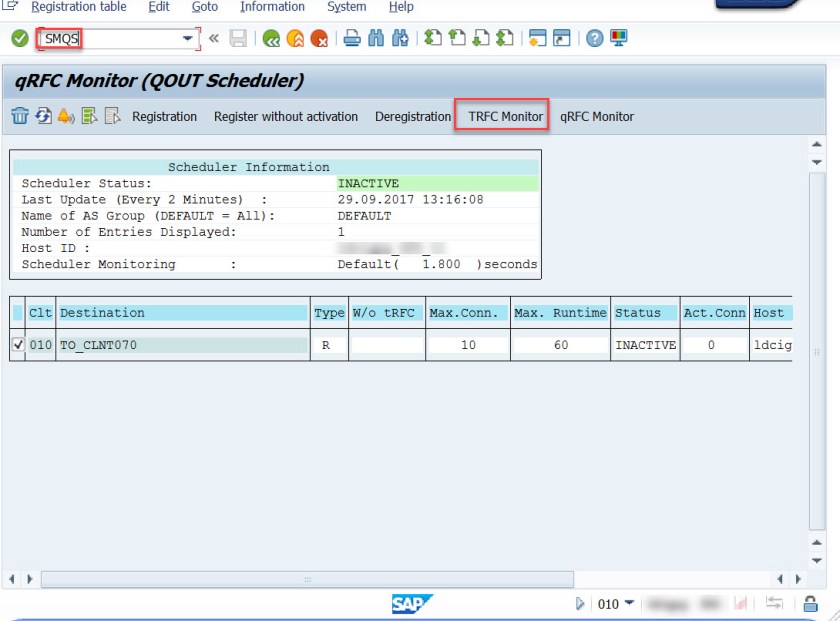Click the Print icon in toolbar

(352, 39)
